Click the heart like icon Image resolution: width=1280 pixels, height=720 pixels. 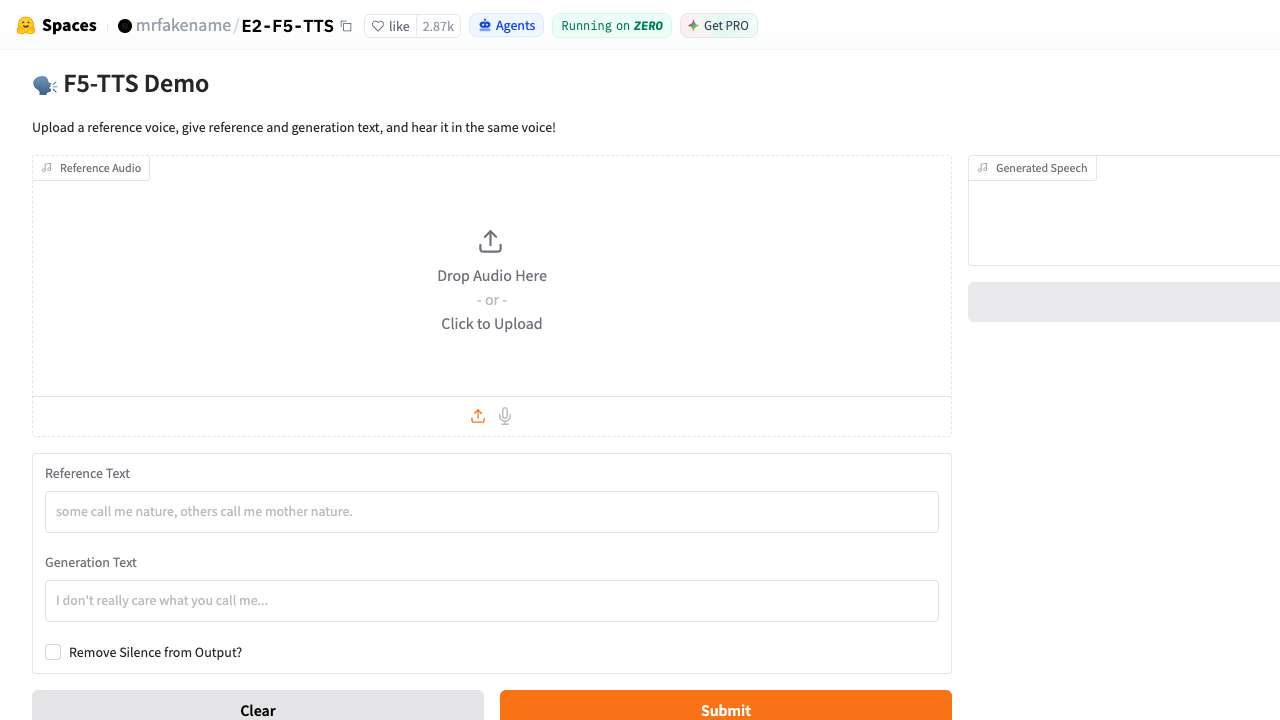click(378, 26)
